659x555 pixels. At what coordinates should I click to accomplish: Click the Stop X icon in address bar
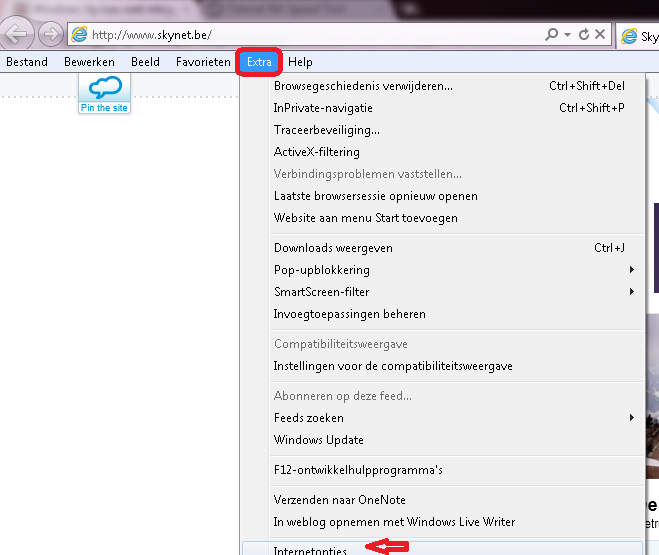tap(600, 34)
